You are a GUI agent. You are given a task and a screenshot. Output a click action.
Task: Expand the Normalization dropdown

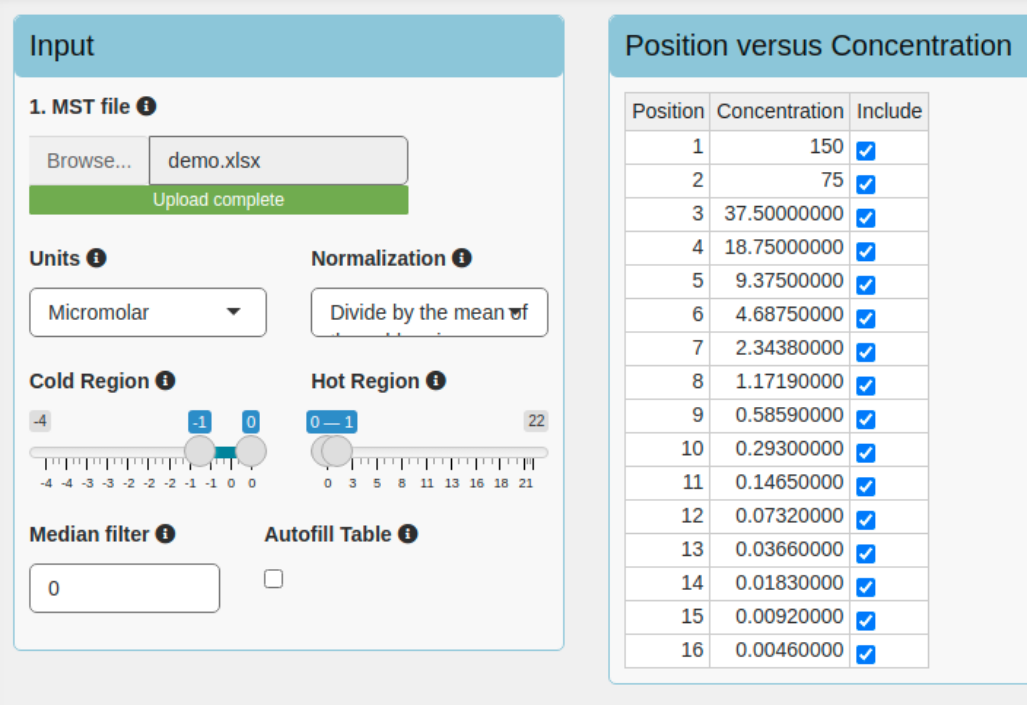tap(430, 313)
